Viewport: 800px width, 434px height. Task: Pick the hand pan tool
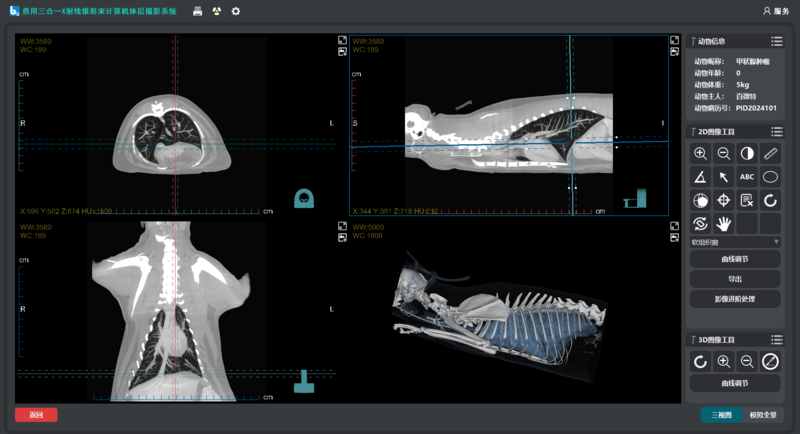click(723, 223)
